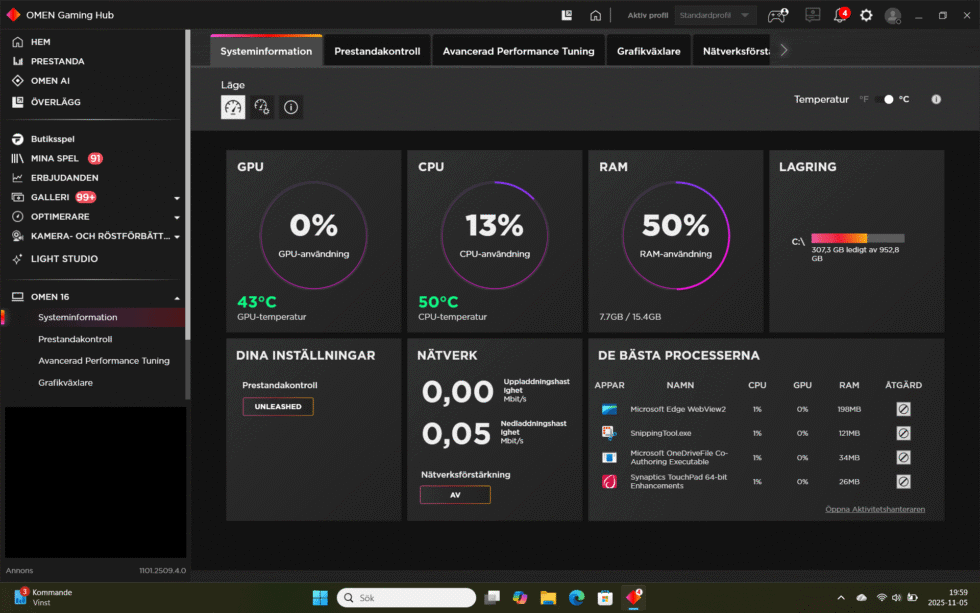Click the GPU usage gauge
This screenshot has height=613, width=980.
tap(314, 235)
